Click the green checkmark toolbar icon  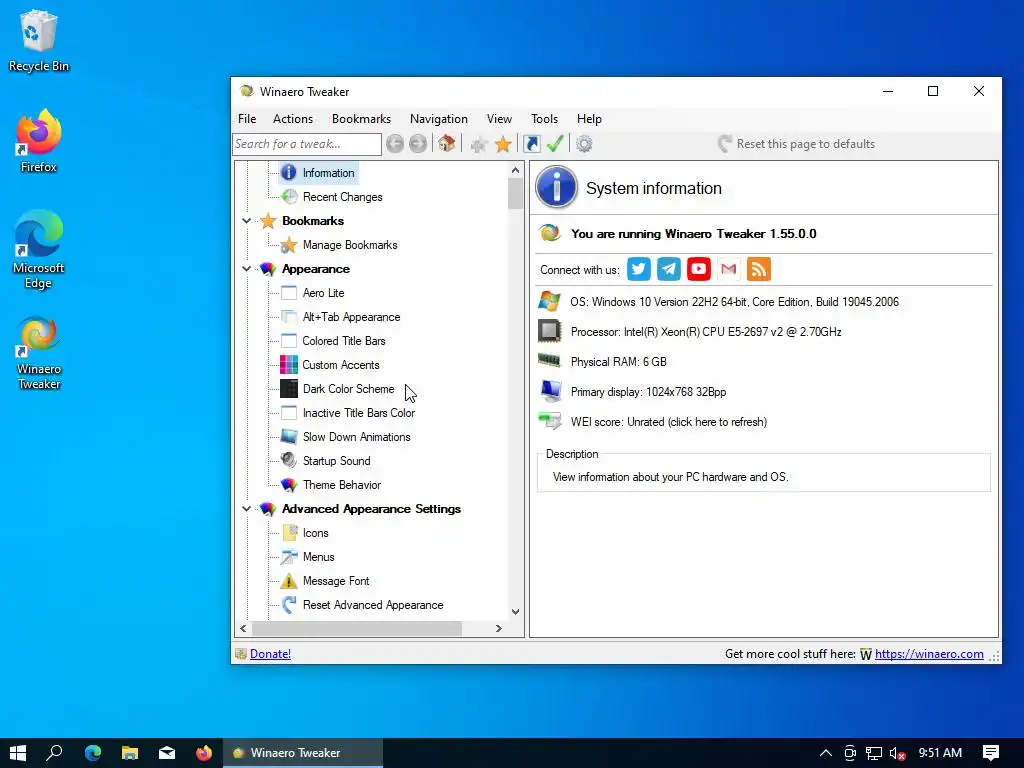pyautogui.click(x=555, y=144)
